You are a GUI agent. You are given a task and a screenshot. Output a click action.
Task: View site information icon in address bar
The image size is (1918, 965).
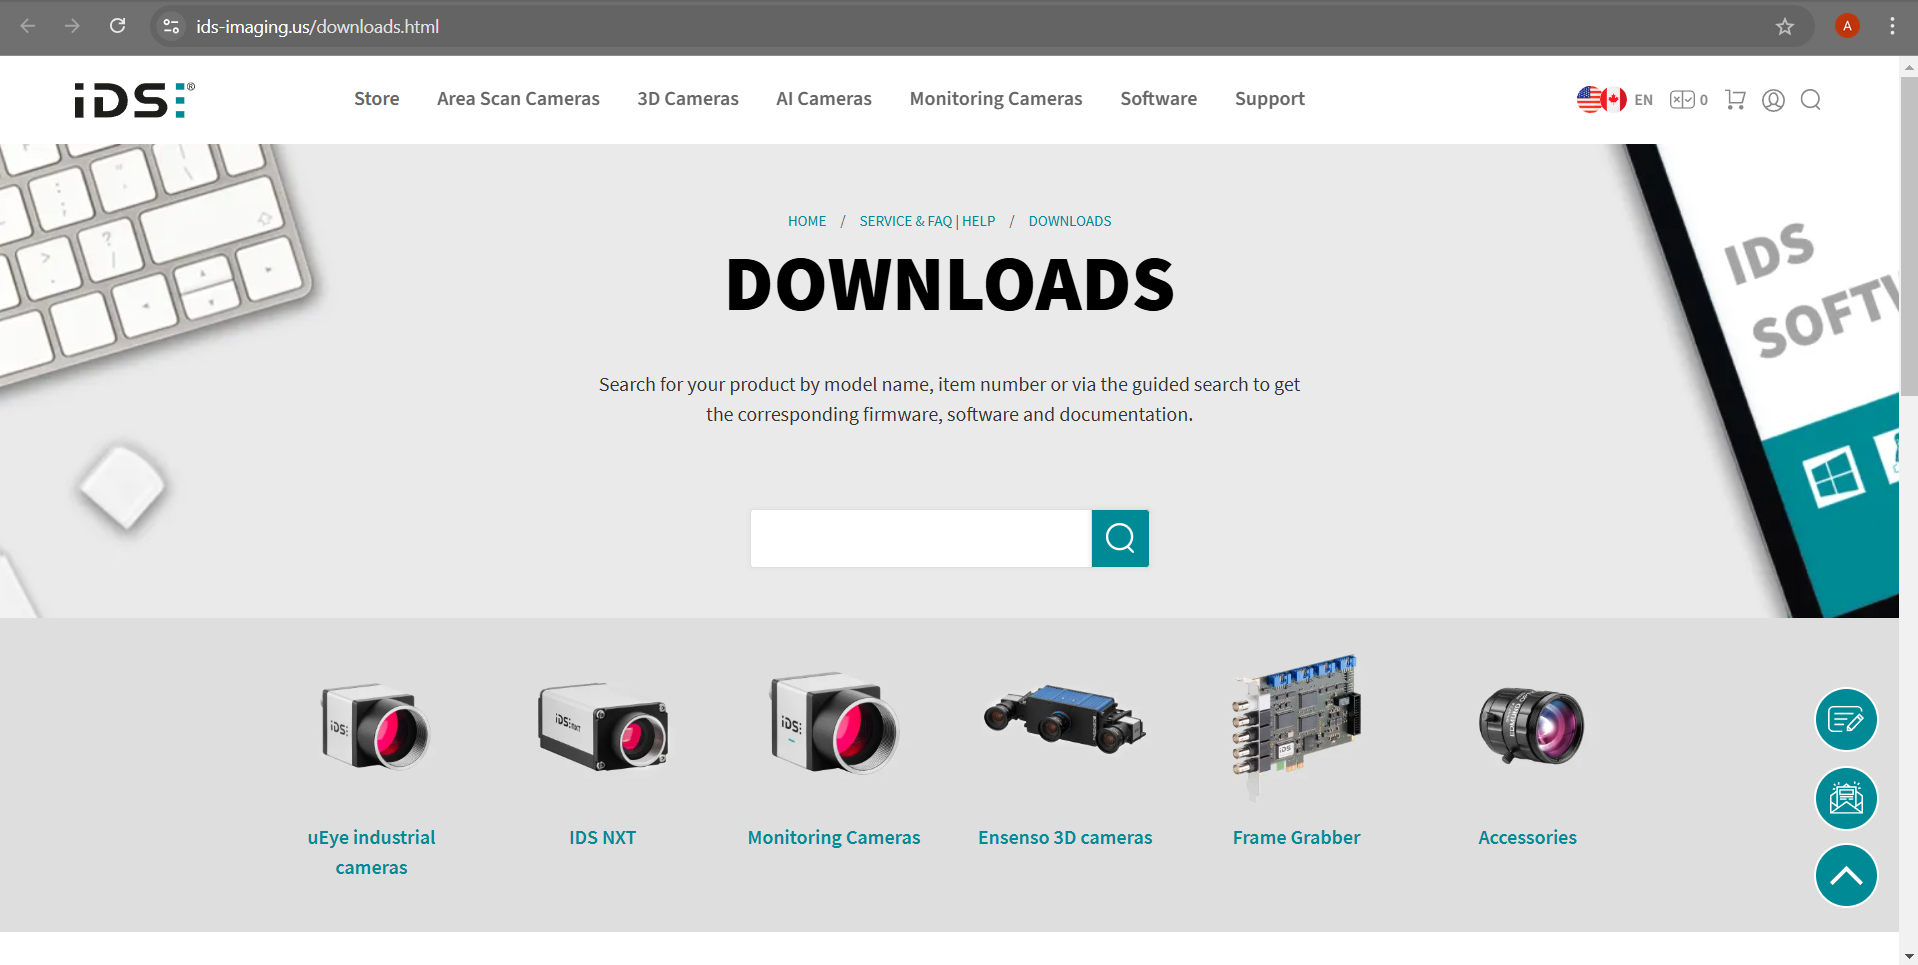coord(172,27)
